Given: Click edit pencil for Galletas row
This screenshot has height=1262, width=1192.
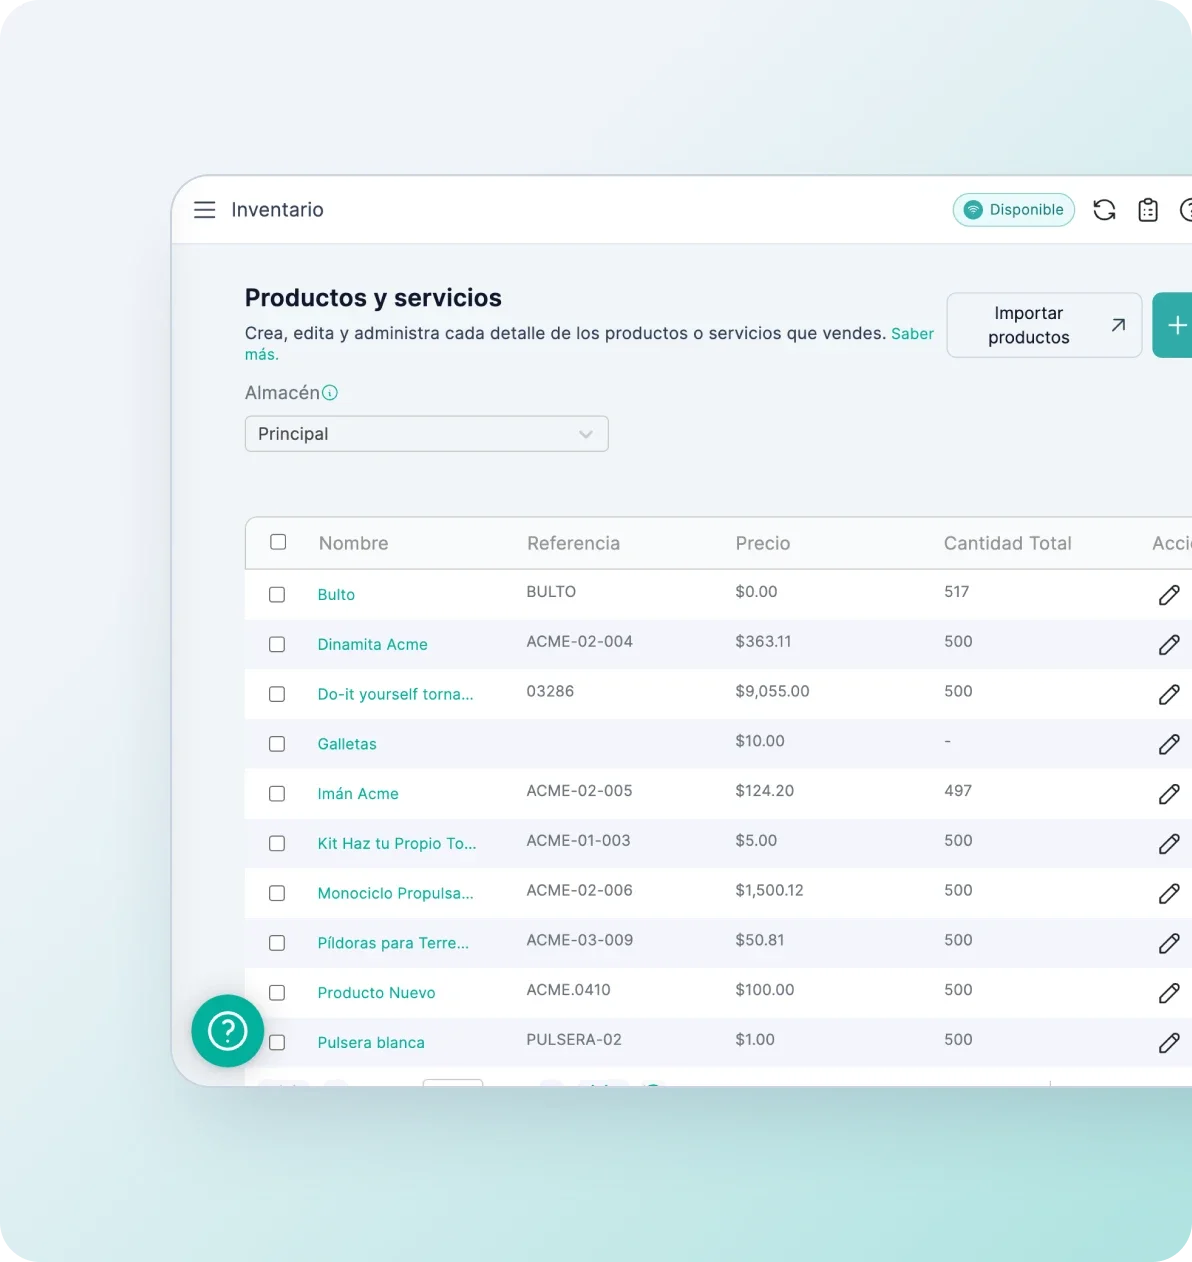Looking at the screenshot, I should click(x=1168, y=744).
